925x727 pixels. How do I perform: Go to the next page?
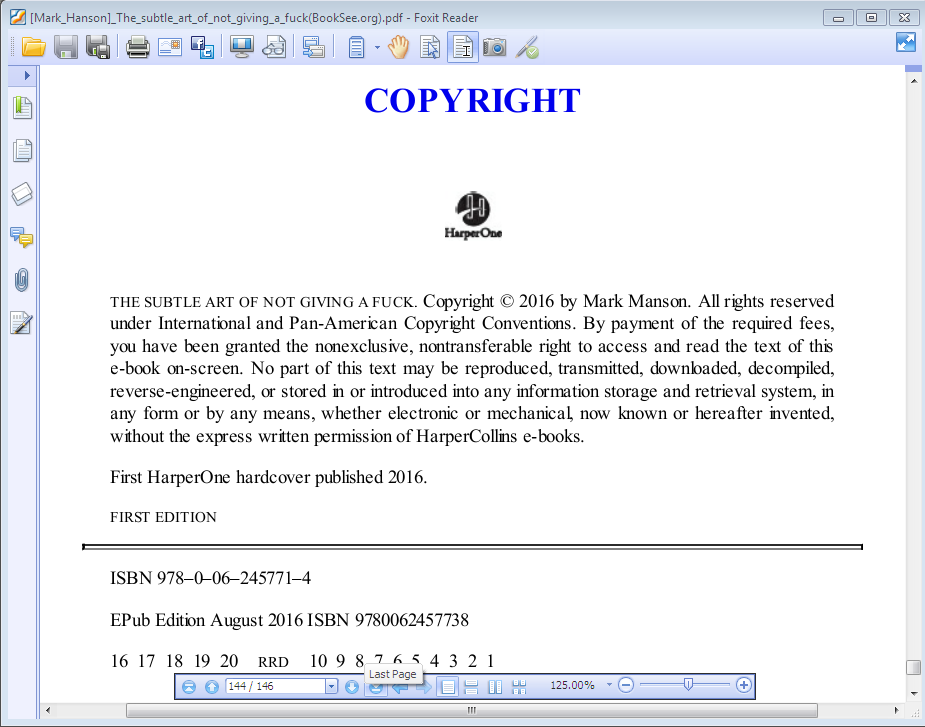tap(352, 686)
